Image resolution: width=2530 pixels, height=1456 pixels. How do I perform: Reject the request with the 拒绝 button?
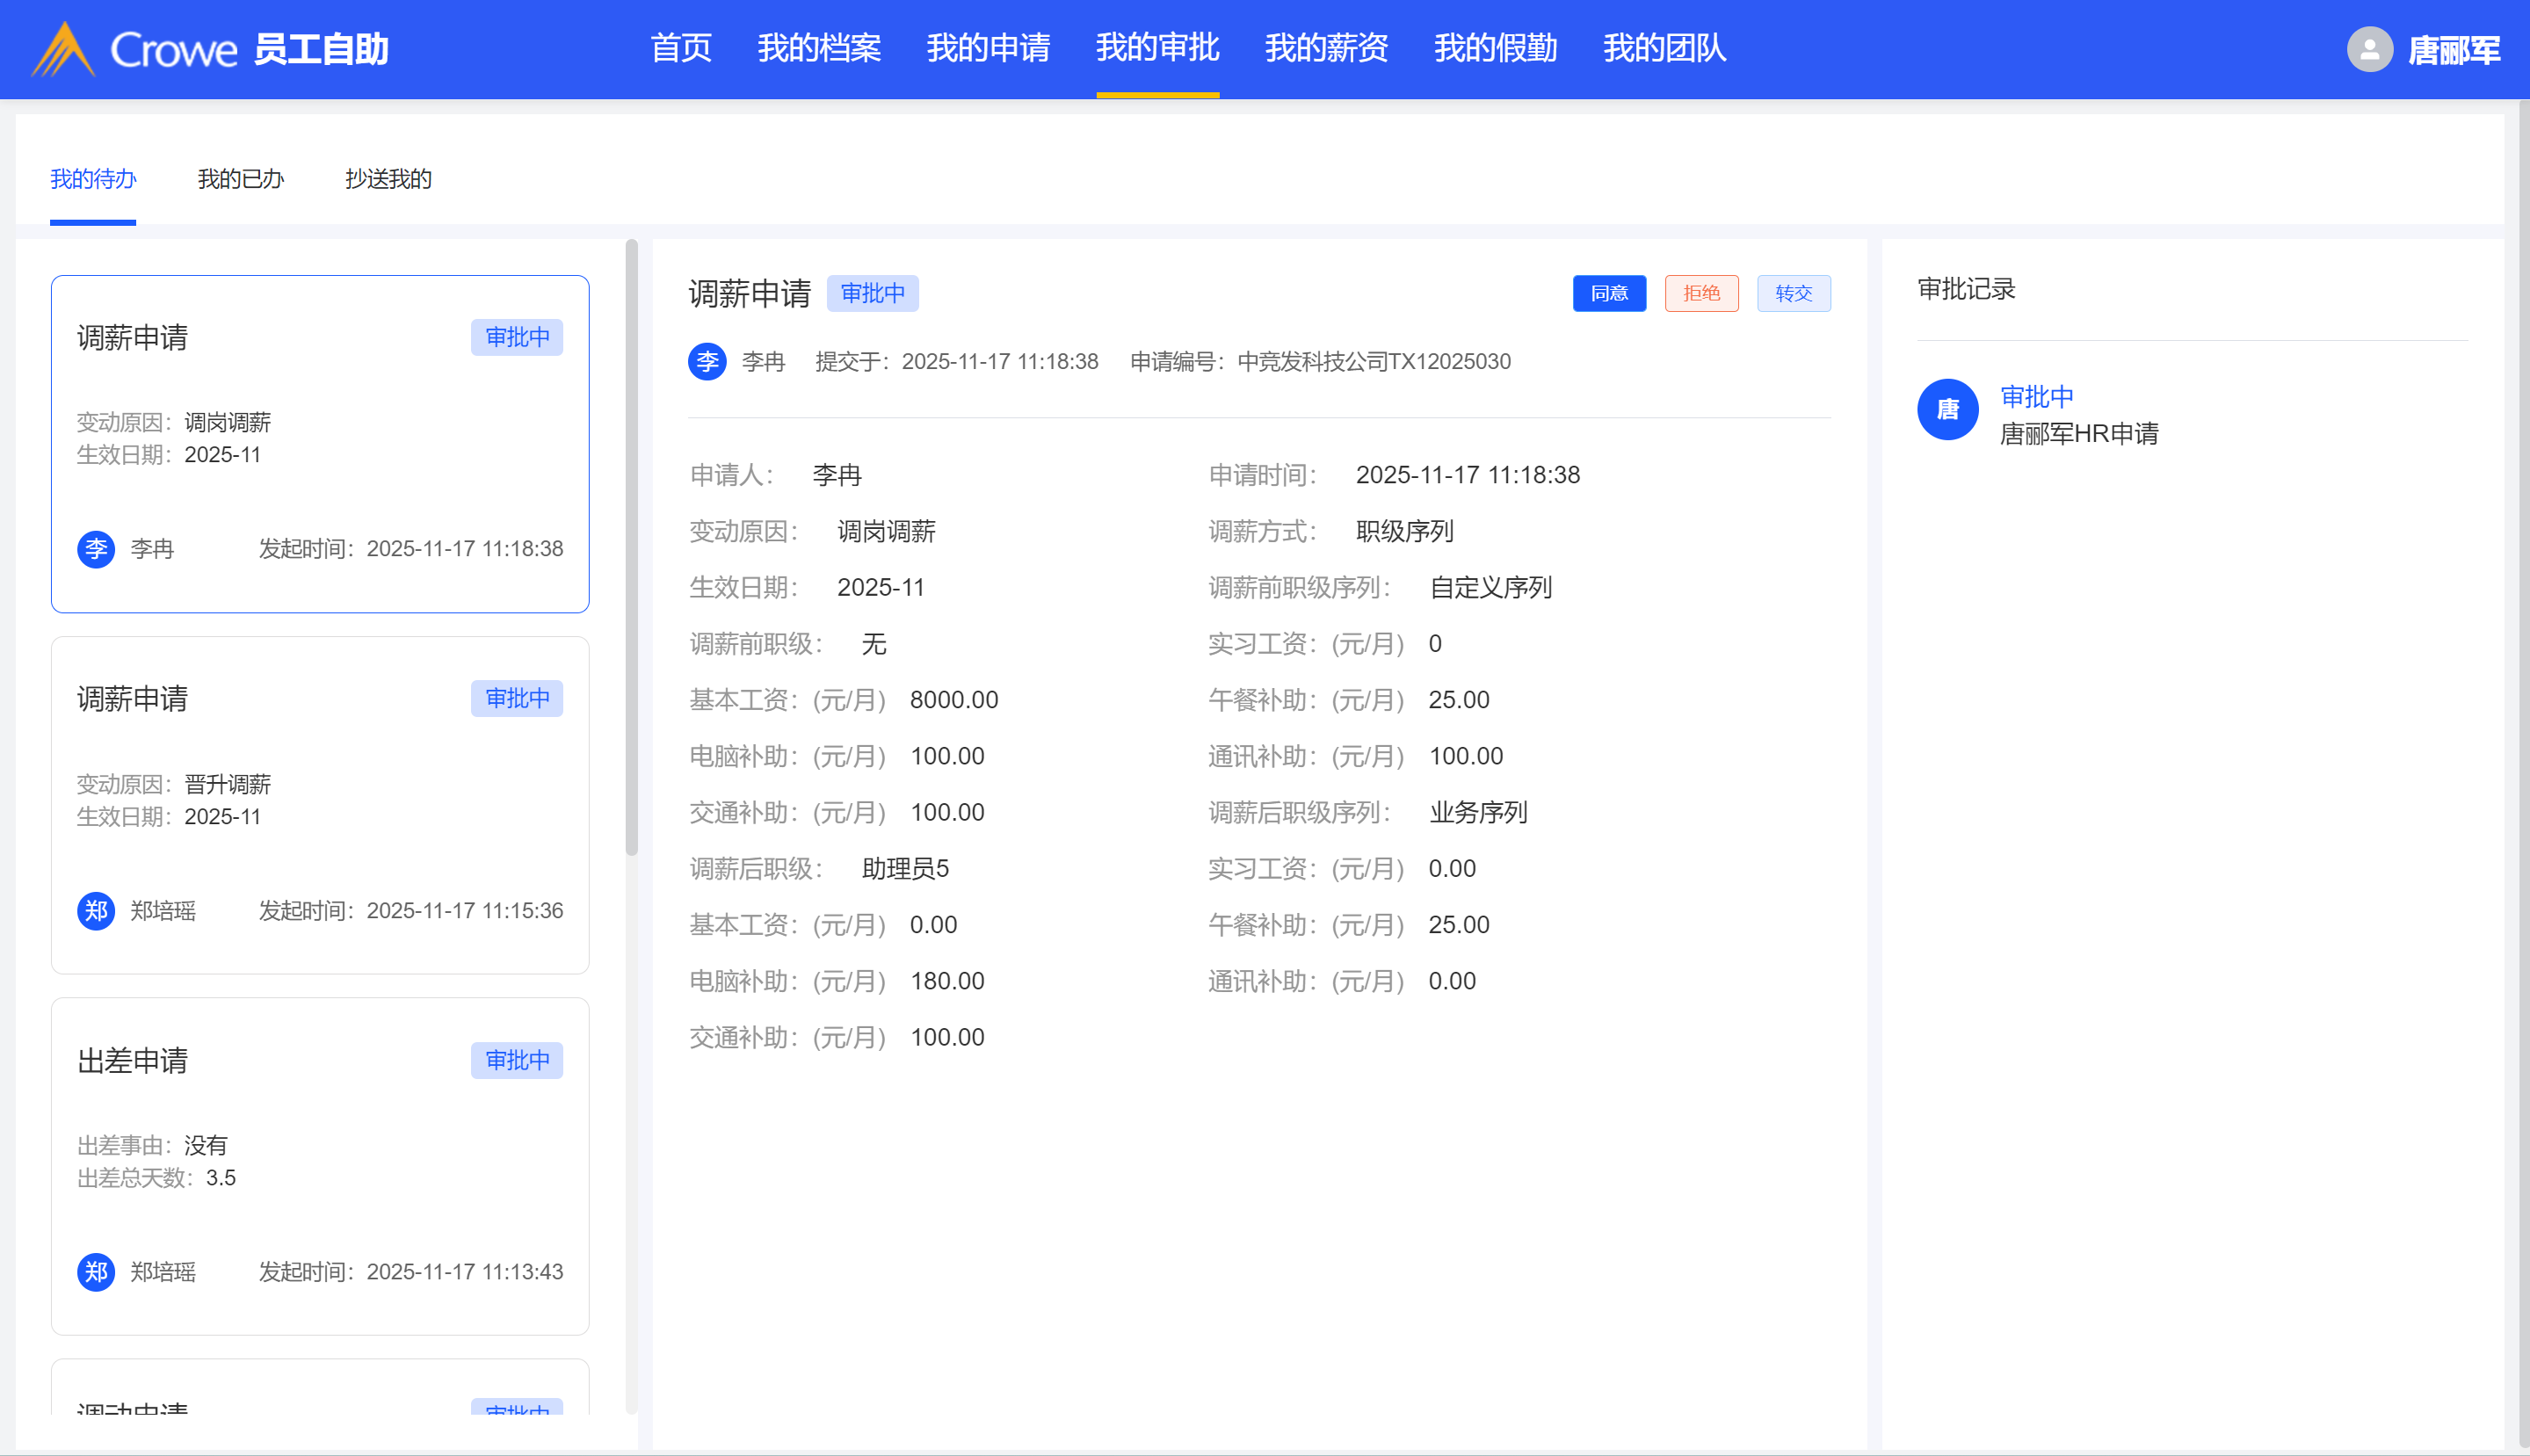1701,293
